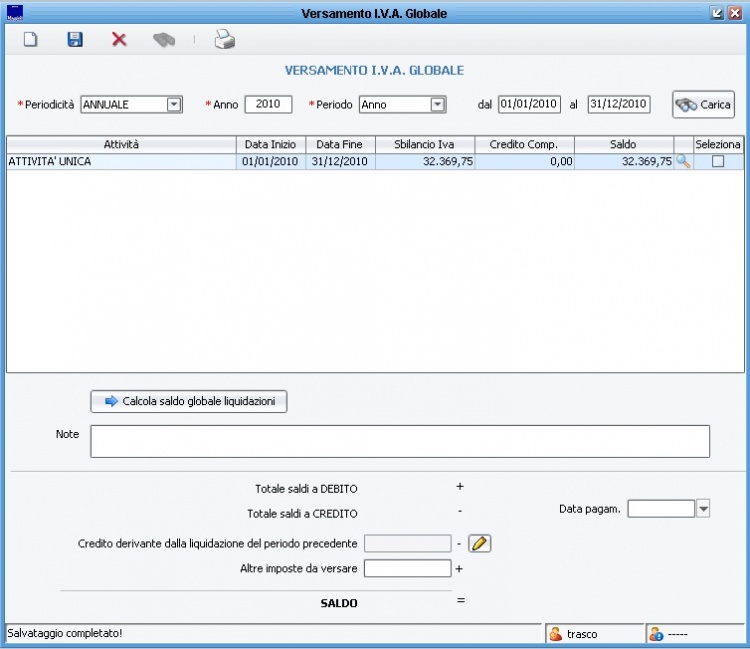Tick the Seleziona checkbox for ATTIVITA' UNICA
The image size is (750, 649).
tap(717, 162)
